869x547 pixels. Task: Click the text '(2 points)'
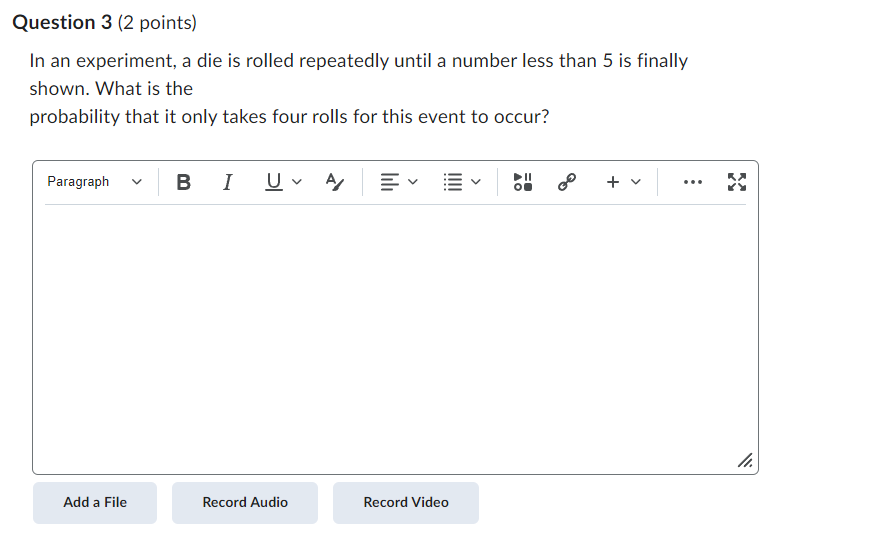click(157, 23)
